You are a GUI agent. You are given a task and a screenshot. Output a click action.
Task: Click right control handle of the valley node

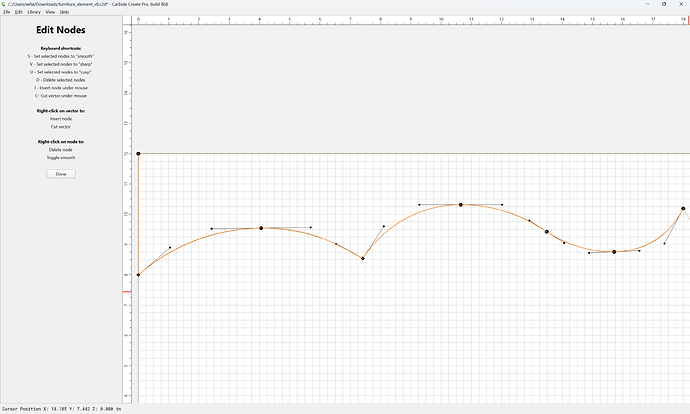(639, 251)
